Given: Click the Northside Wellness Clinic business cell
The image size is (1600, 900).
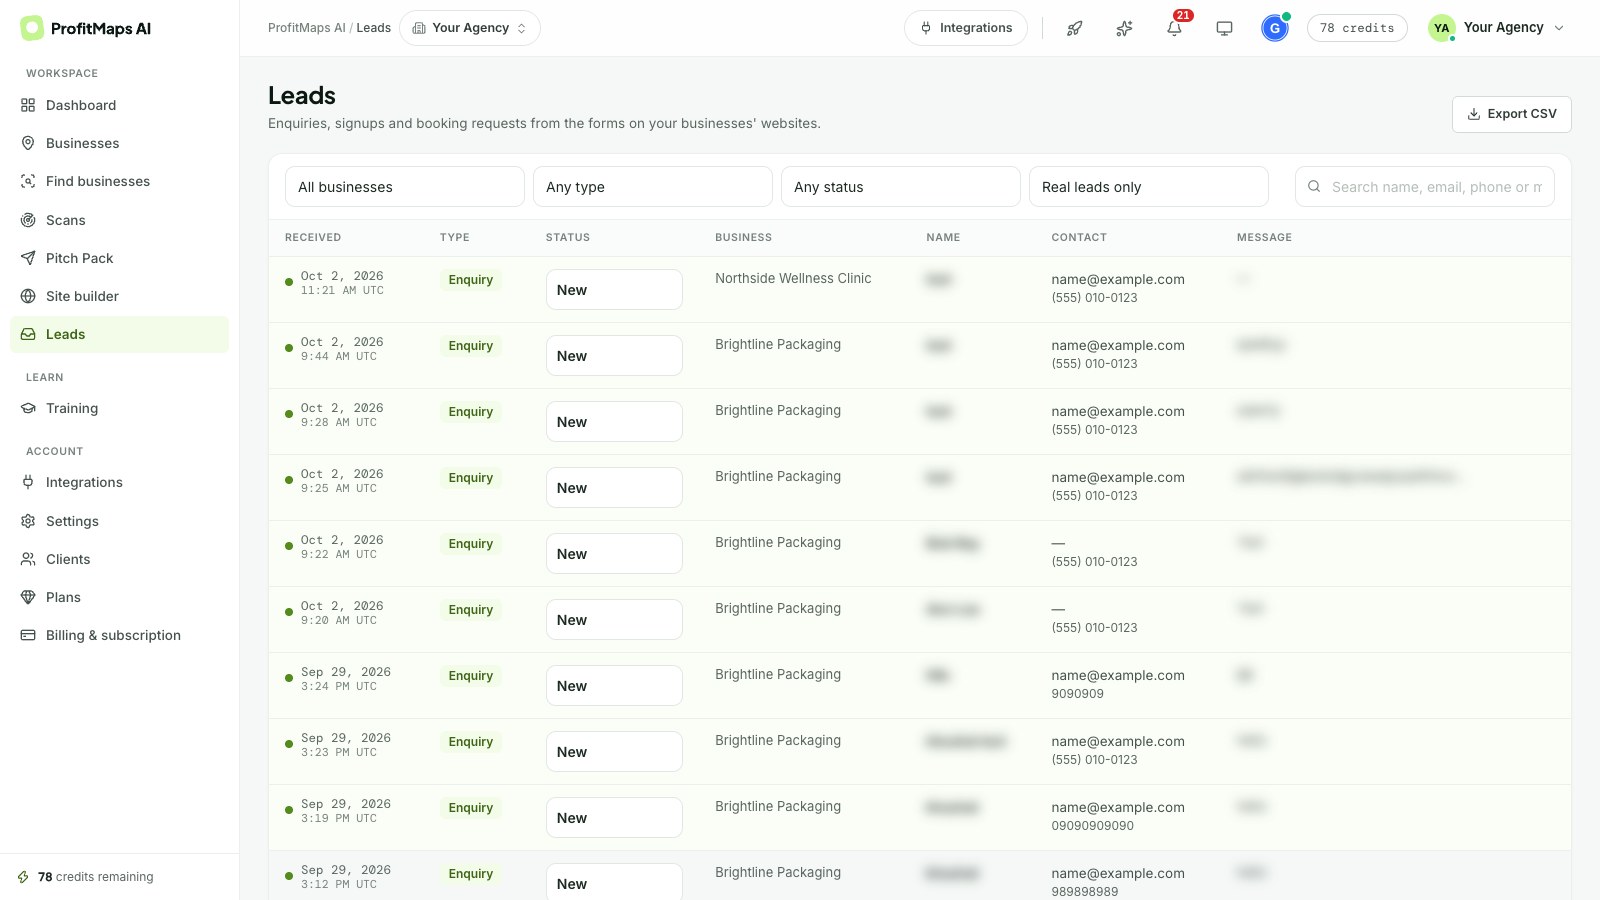Looking at the screenshot, I should click(793, 278).
